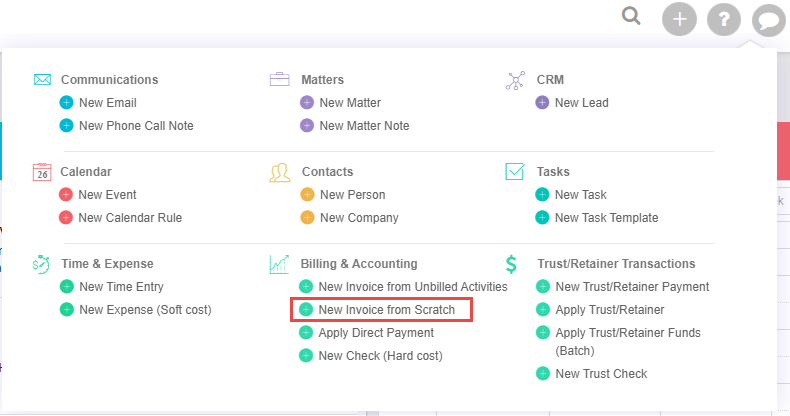
Task: Click the CRM network icon
Action: [x=515, y=81]
